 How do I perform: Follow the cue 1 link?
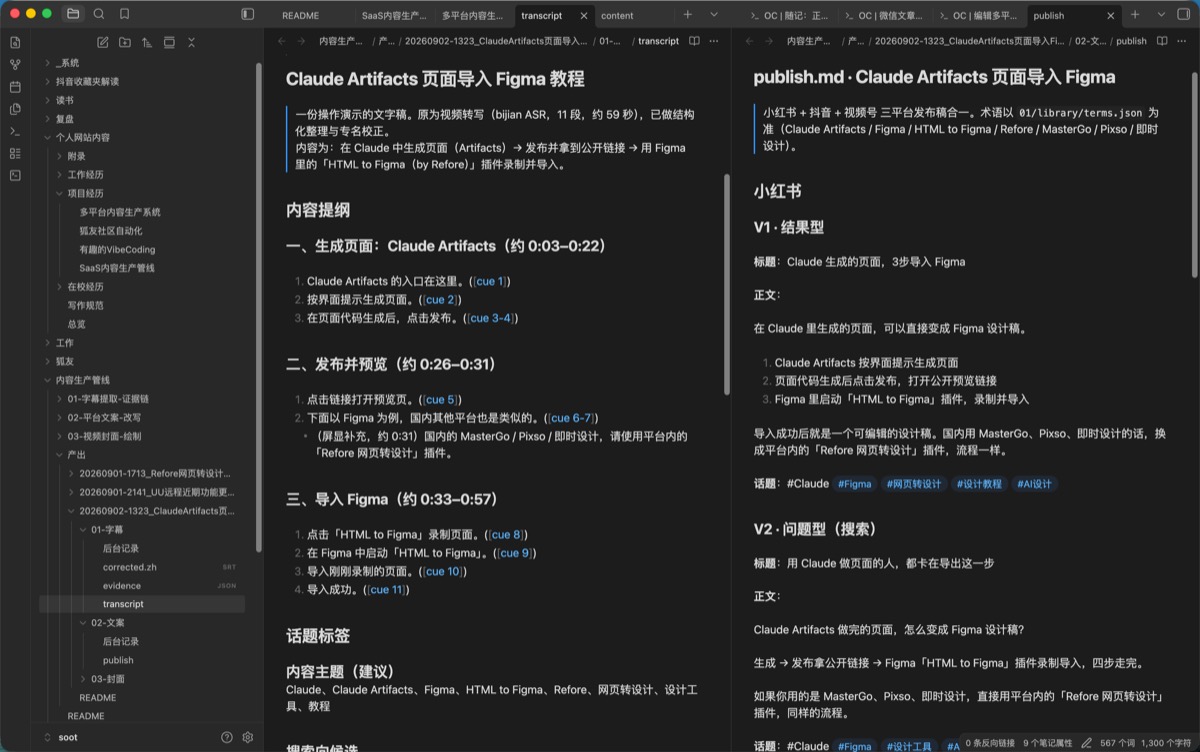(x=491, y=282)
